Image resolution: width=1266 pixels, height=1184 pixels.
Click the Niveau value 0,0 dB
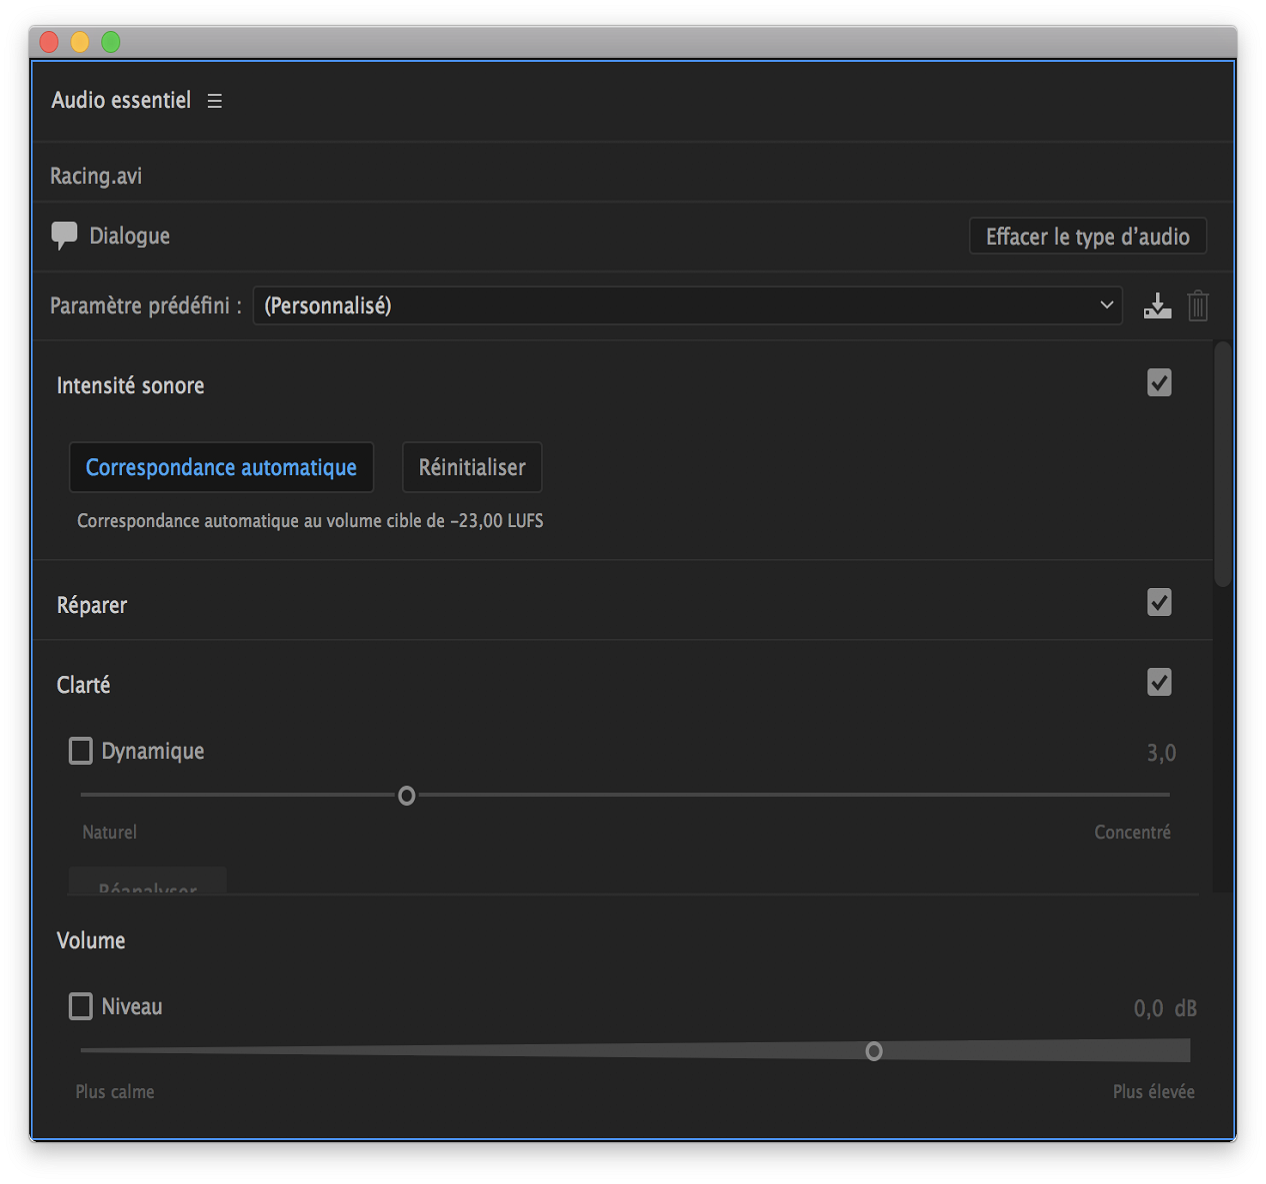(x=1165, y=1008)
